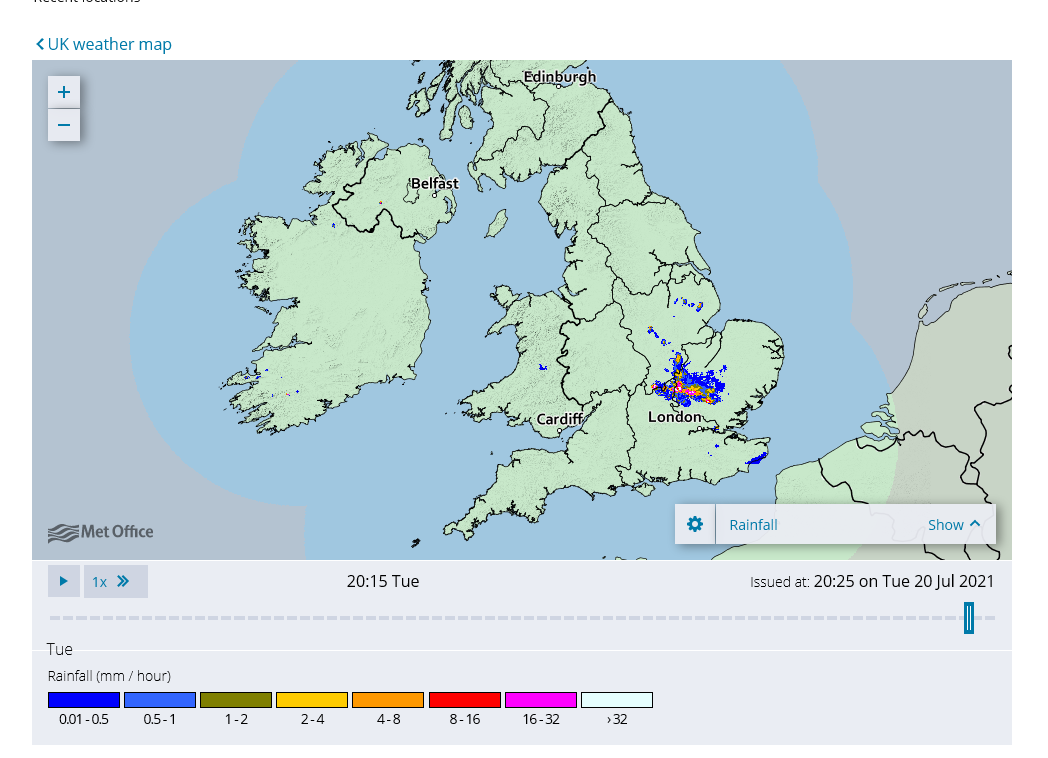Screen dimensions: 1048x758
Task: Click the timeline slider handle
Action: 968,618
